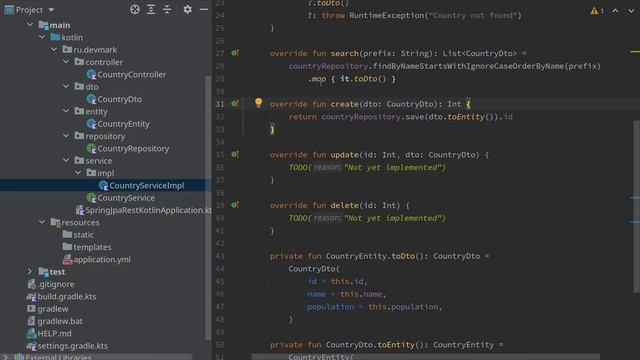
Task: Click the toEntity call on line 32
Action: [466, 117]
